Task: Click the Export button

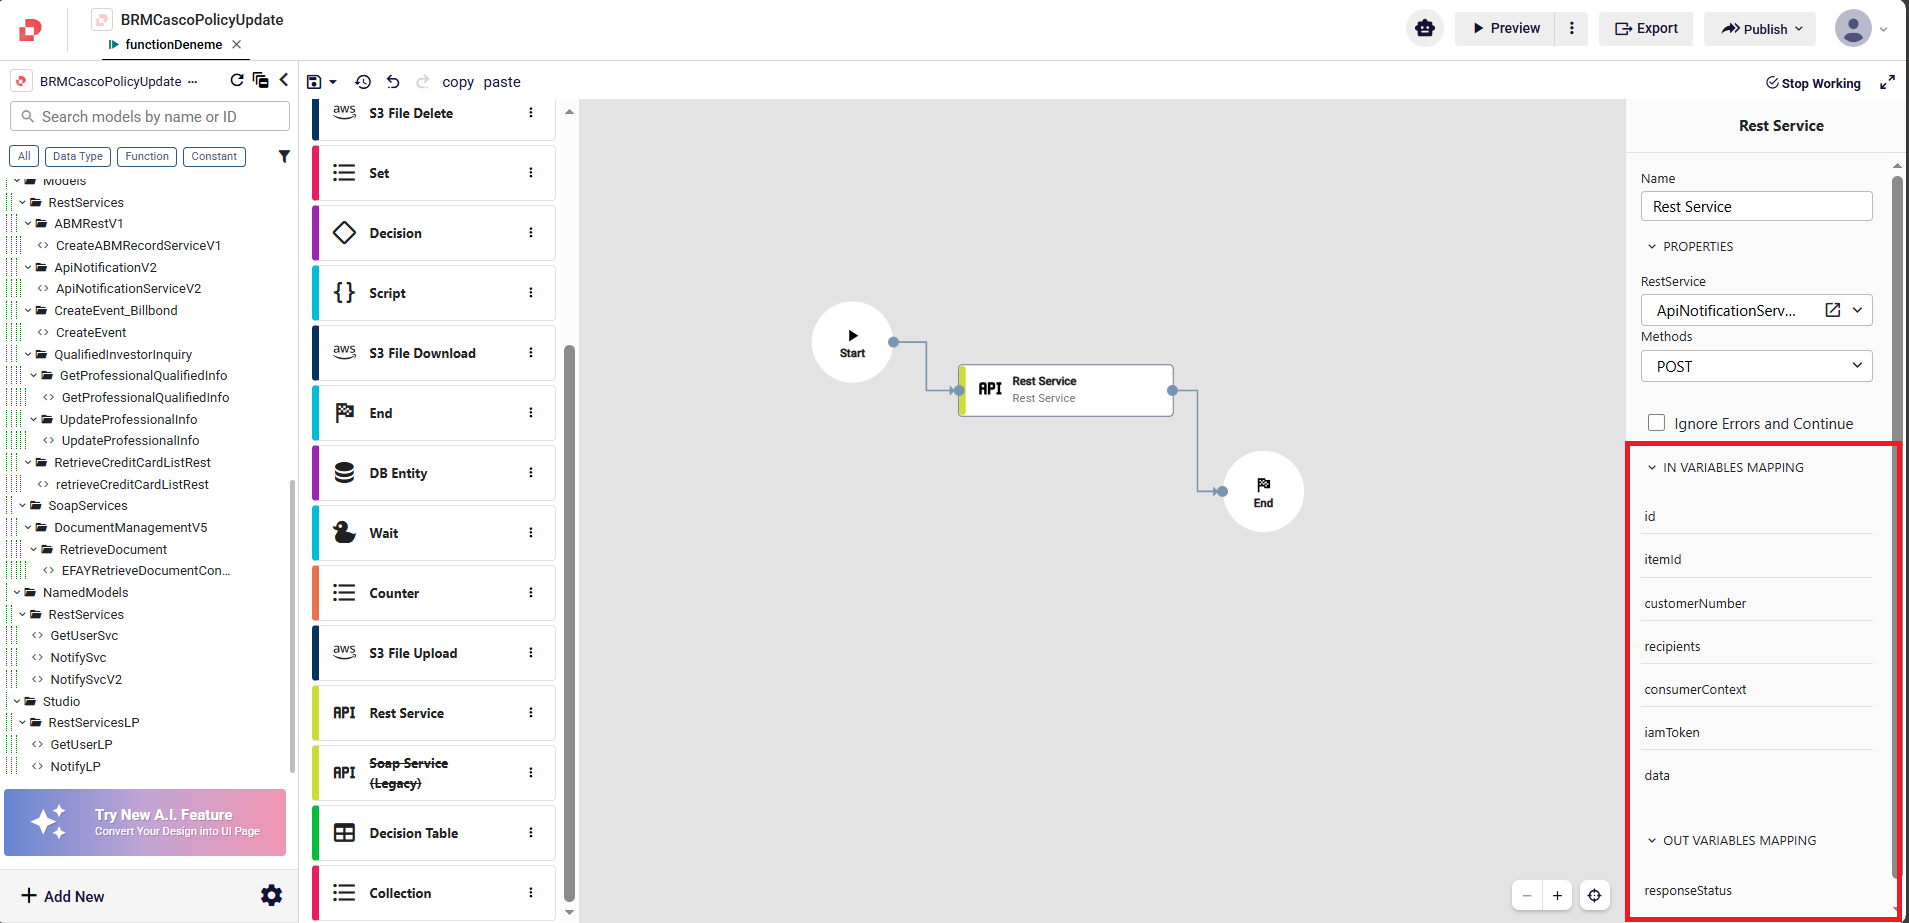Action: [x=1646, y=28]
